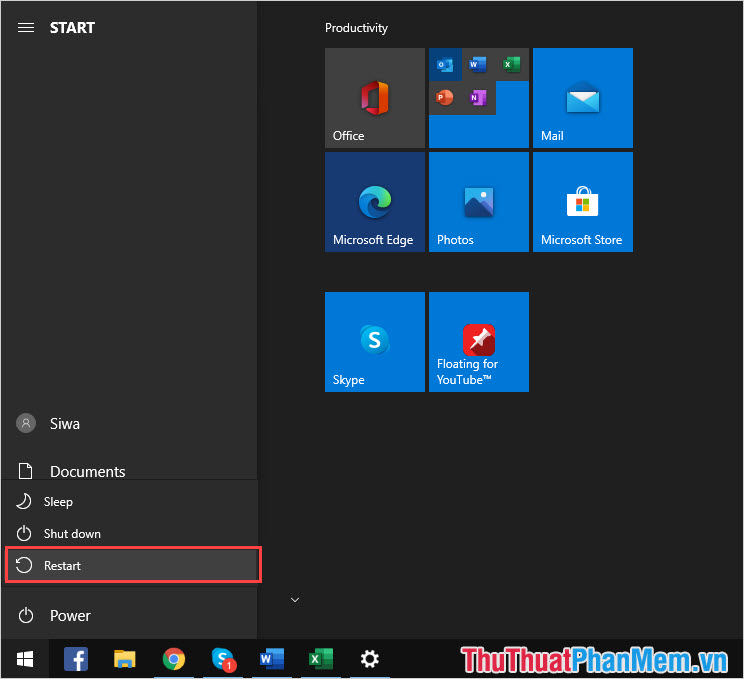Launch Excel from the Office apps folder tile
744x679 pixels.
point(512,64)
